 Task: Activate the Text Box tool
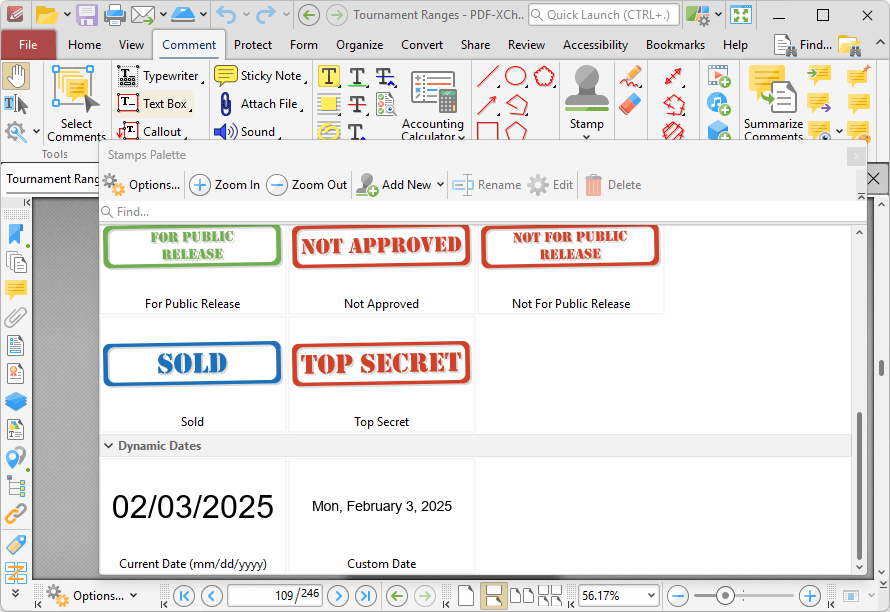(153, 103)
